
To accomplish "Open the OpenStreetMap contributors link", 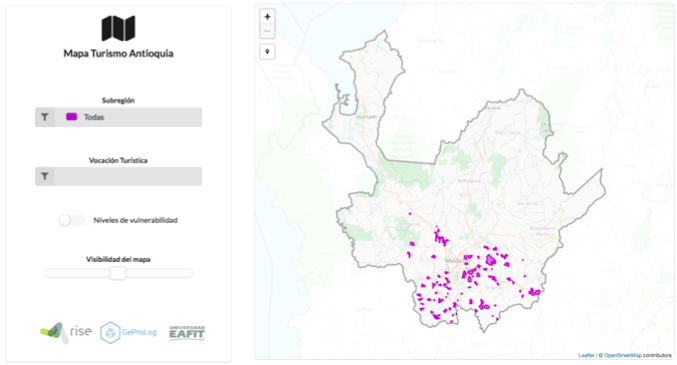I will pyautogui.click(x=623, y=355).
